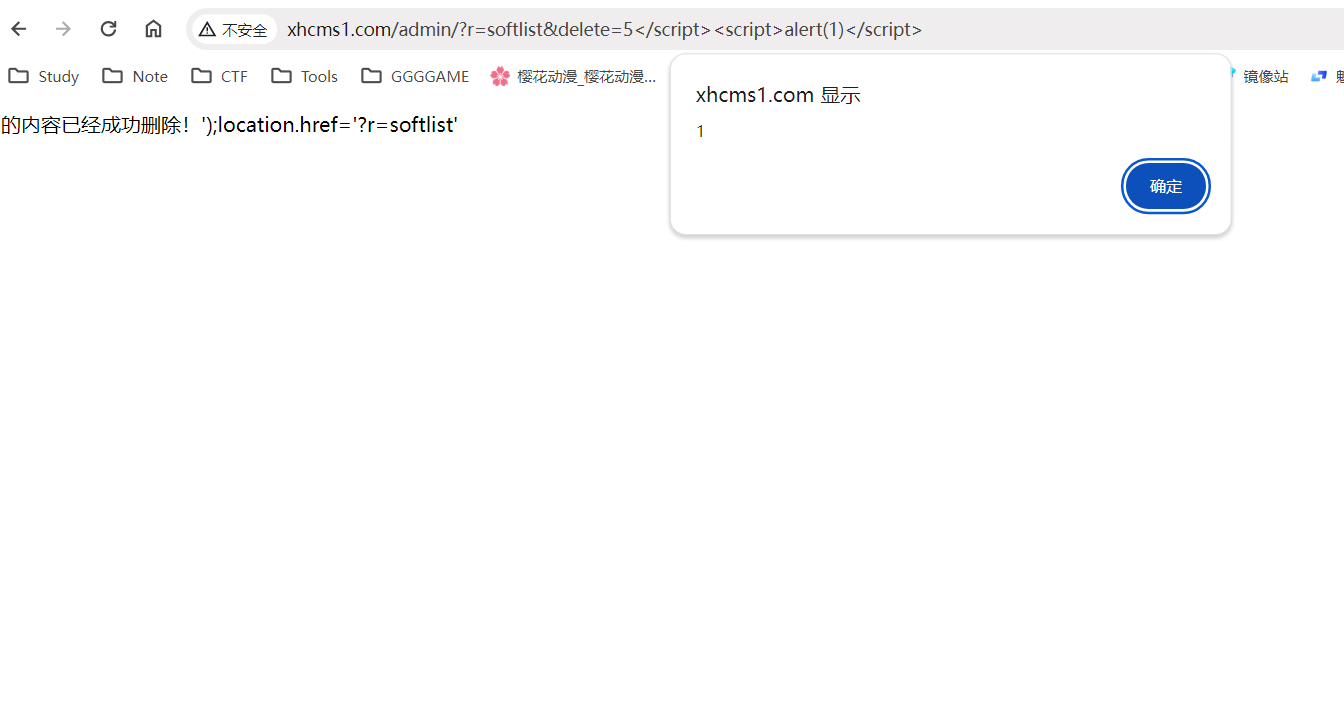Open the browser home page
The width and height of the screenshot is (1344, 708).
(x=153, y=29)
